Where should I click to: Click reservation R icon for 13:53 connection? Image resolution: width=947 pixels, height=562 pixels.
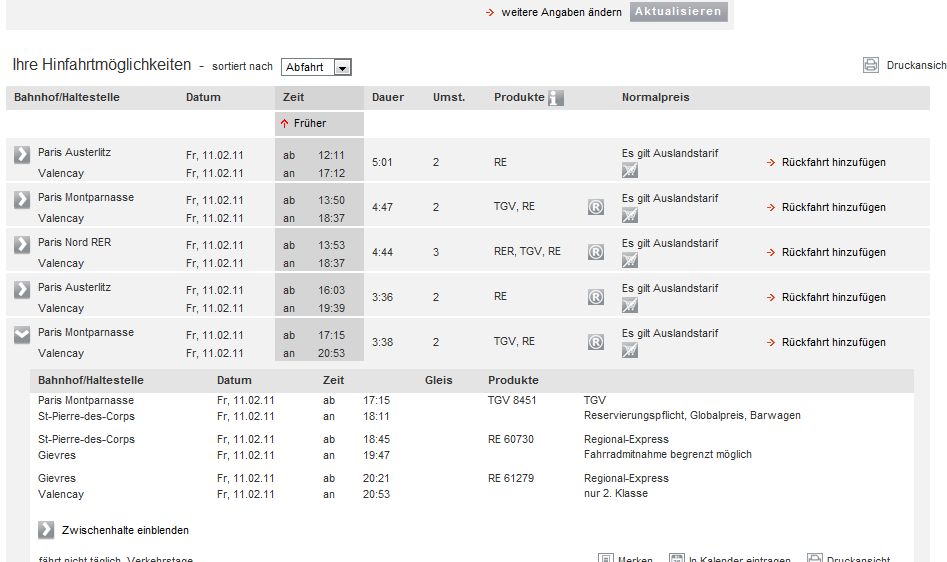tap(595, 252)
